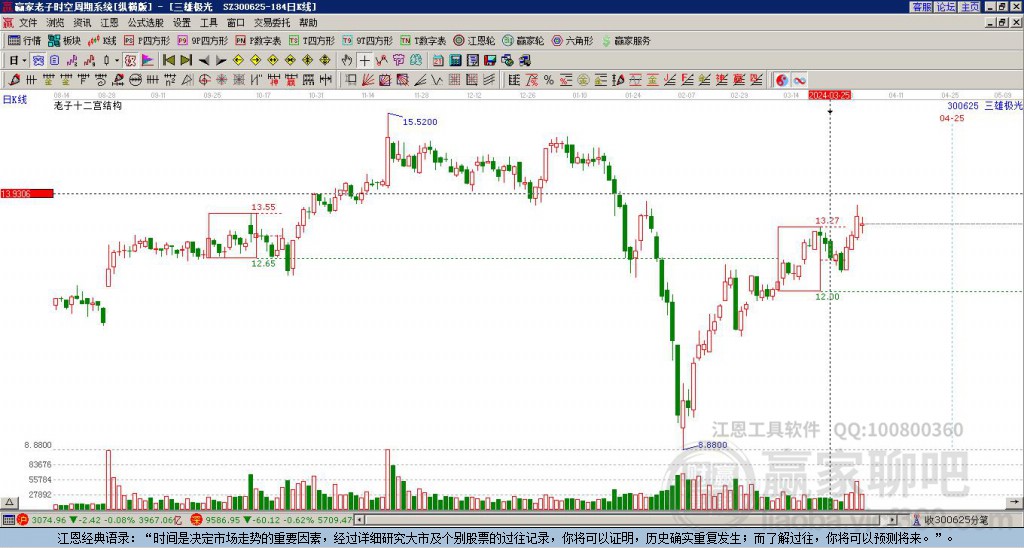
Task: Open the P四方形 tool
Action: 147,40
